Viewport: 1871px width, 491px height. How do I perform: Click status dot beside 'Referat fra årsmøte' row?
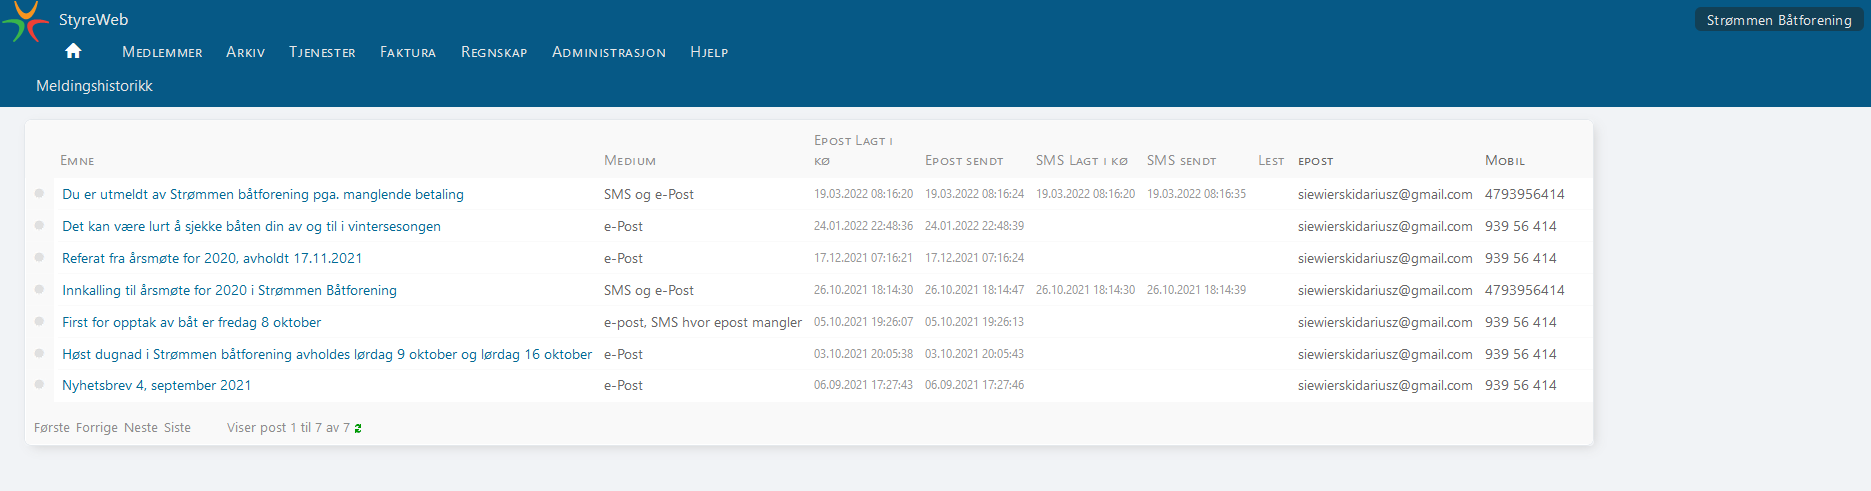click(39, 257)
